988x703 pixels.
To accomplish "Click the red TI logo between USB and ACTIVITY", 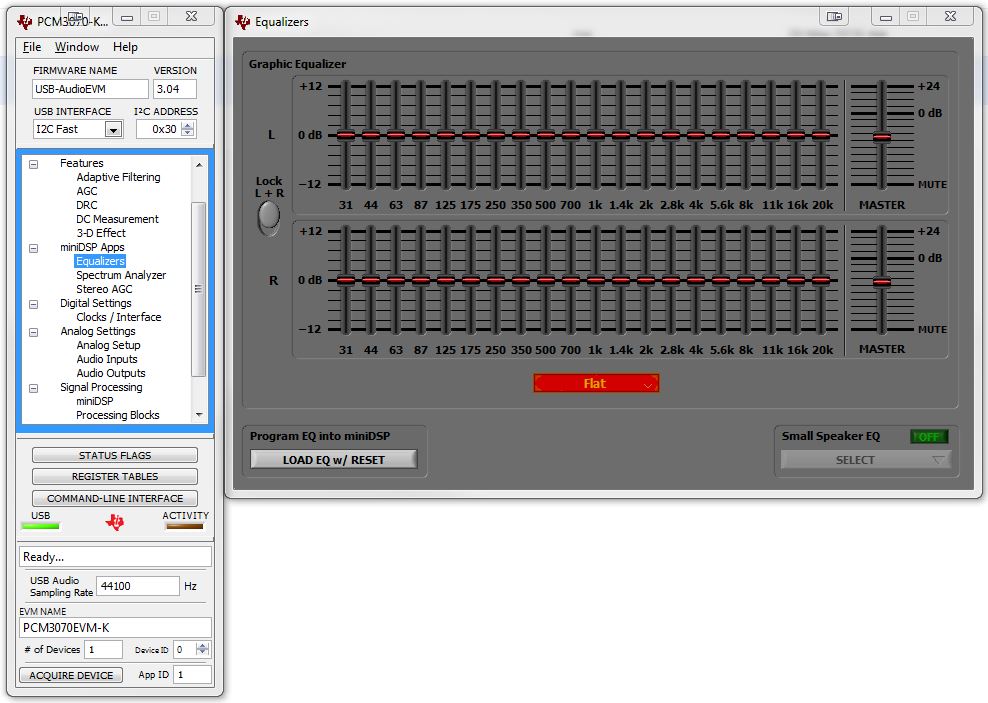I will tap(115, 522).
